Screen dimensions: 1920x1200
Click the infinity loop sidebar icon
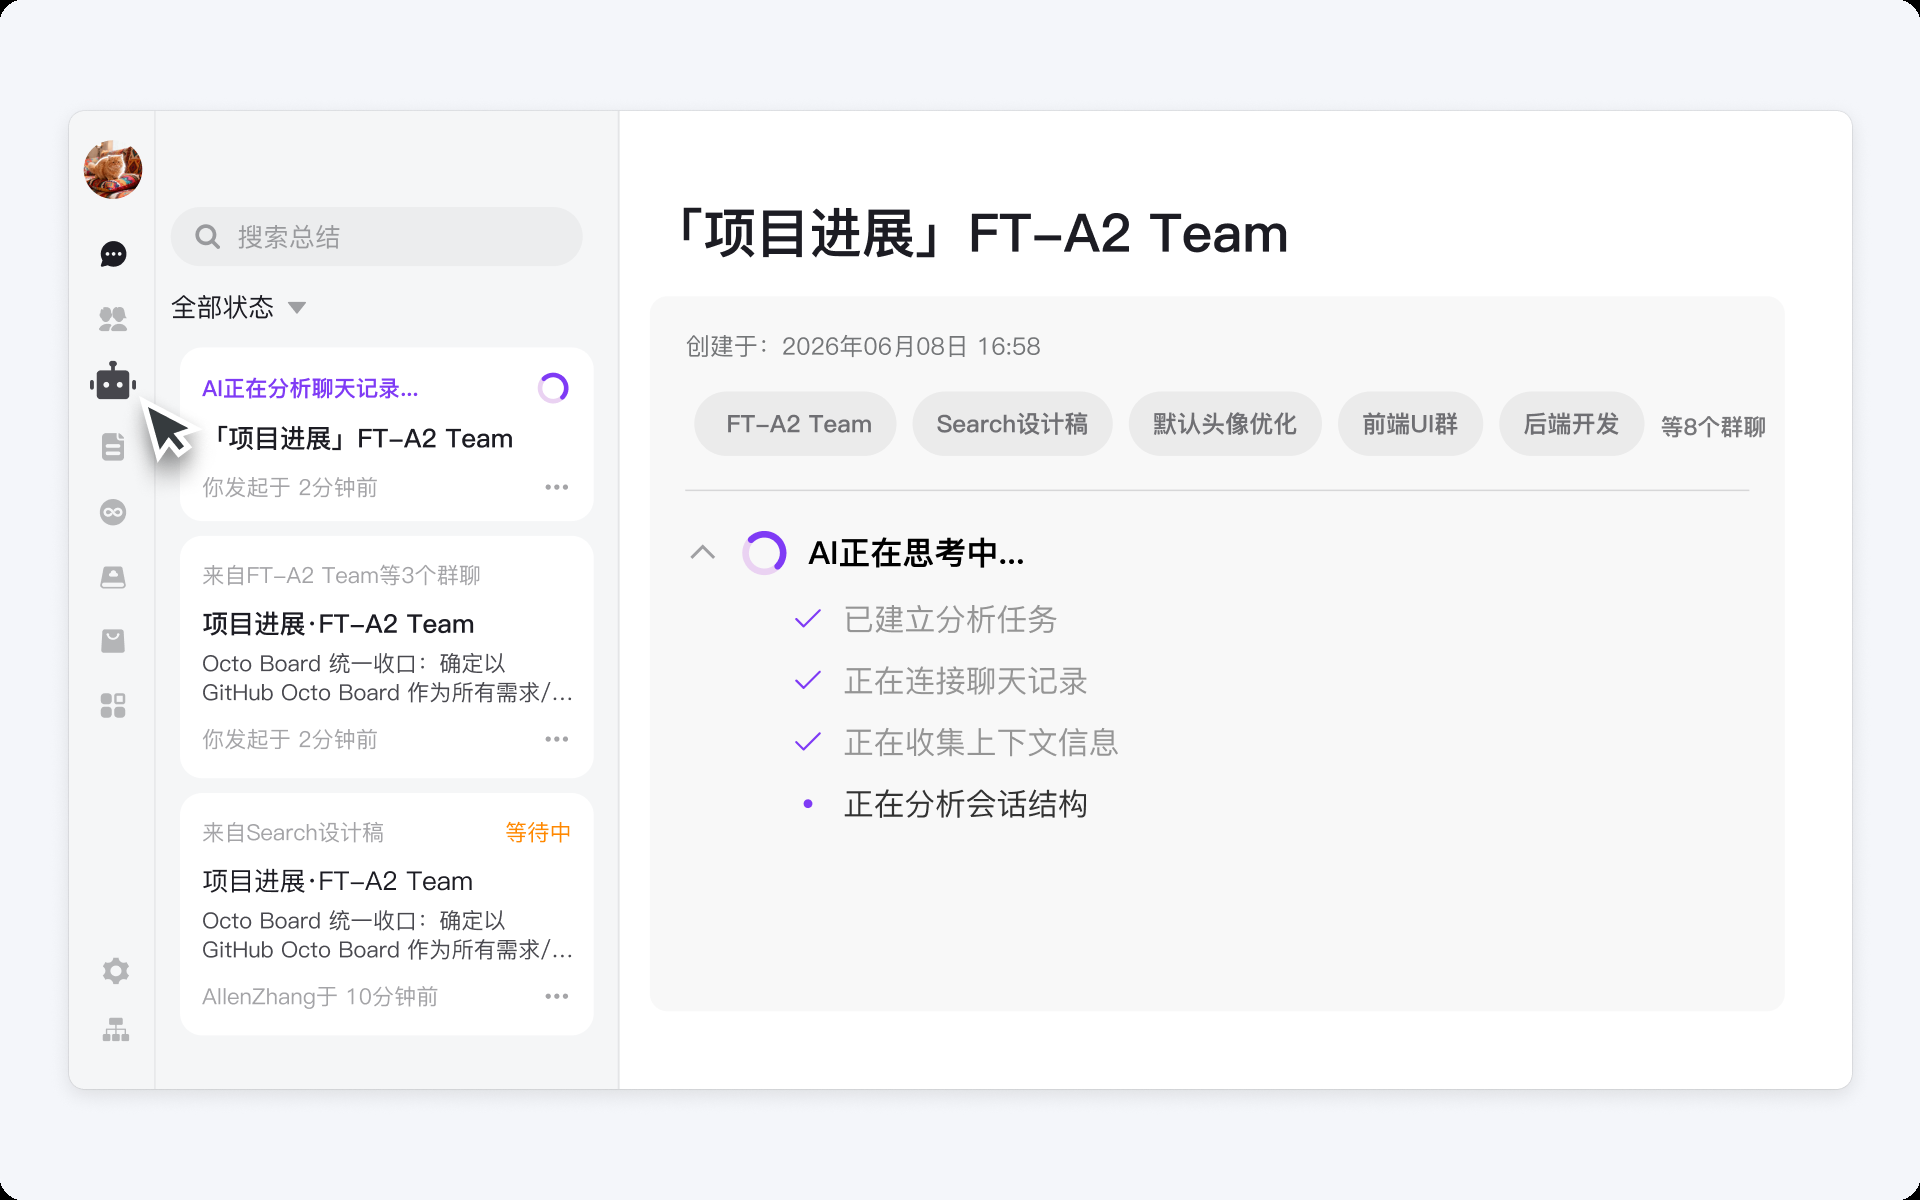113,512
